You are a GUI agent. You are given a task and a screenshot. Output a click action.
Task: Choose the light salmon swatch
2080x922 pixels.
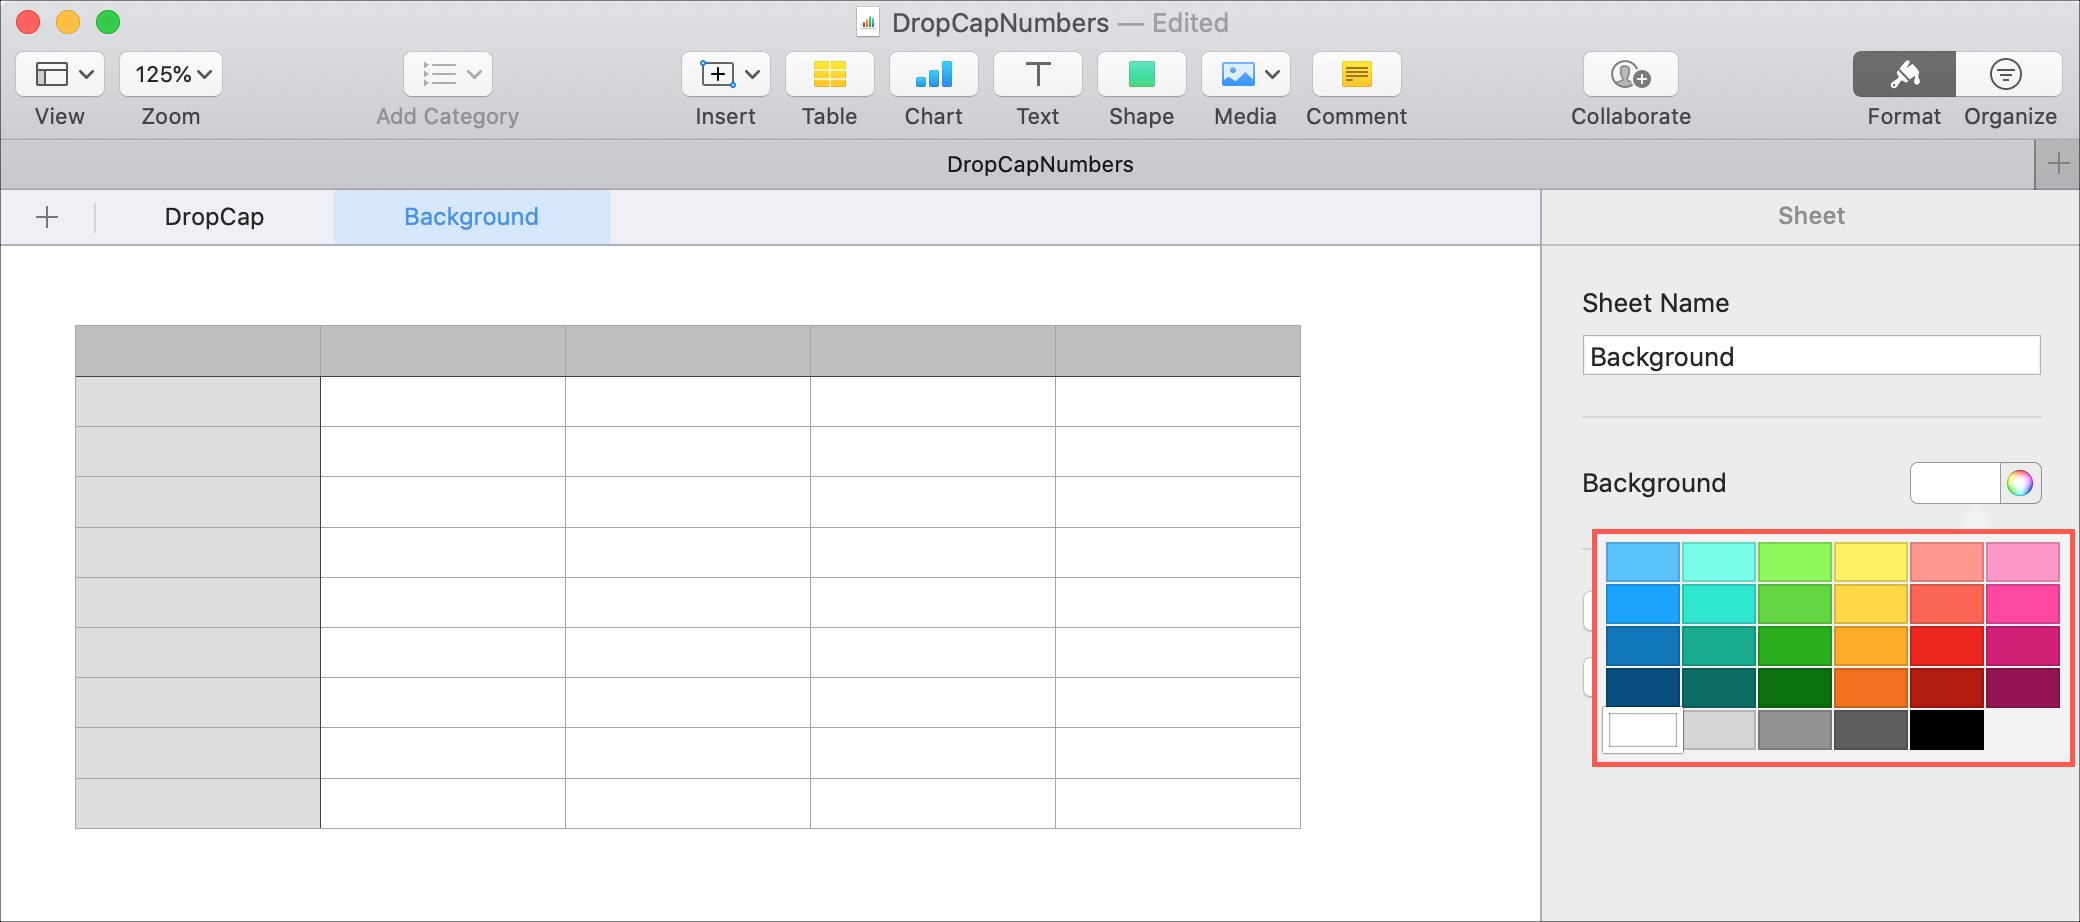point(1947,562)
